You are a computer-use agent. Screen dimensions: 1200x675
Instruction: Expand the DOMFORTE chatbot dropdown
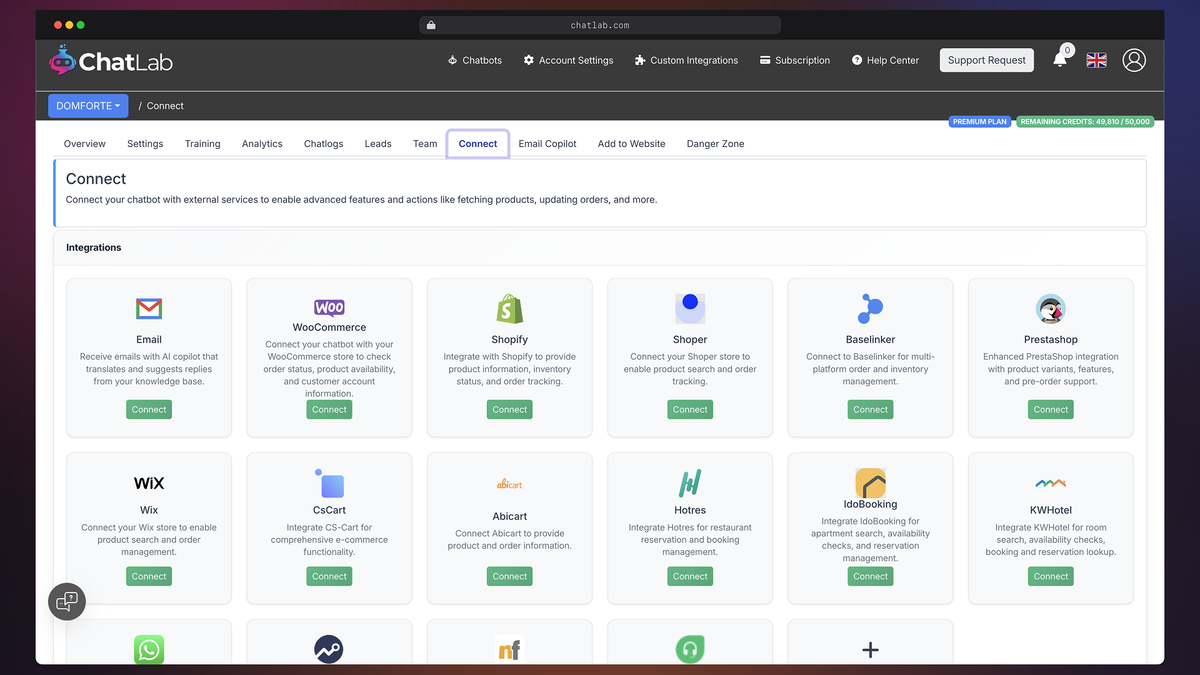click(89, 105)
